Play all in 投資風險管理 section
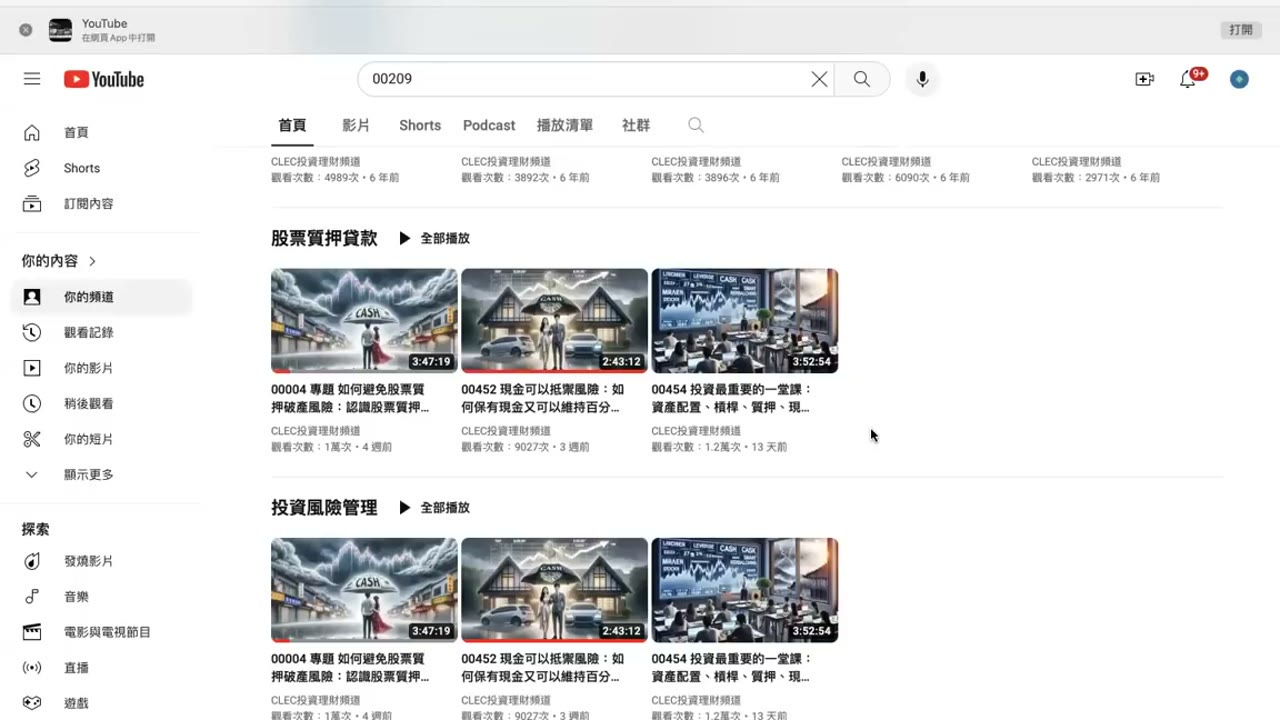Viewport: 1280px width, 720px height. pyautogui.click(x=434, y=508)
